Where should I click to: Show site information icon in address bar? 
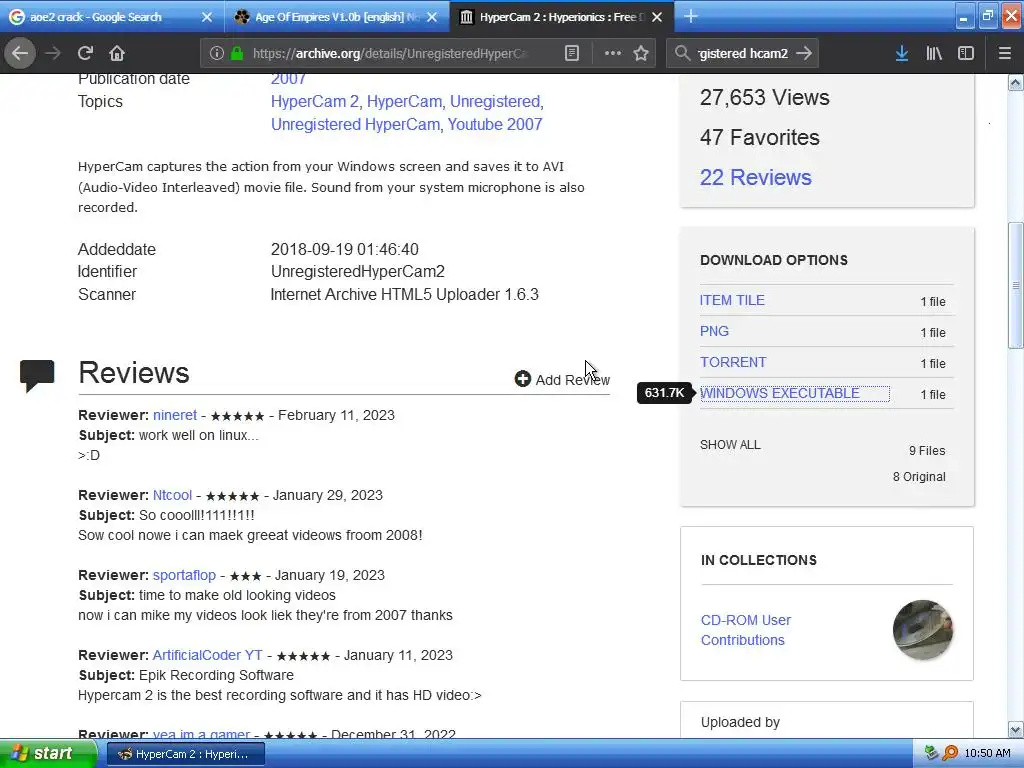tap(217, 54)
